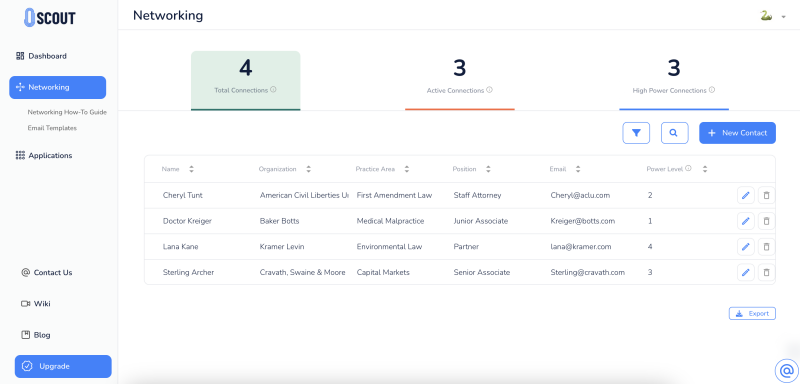Open the chat widget at-sign icon
This screenshot has height=384, width=800.
tap(786, 371)
